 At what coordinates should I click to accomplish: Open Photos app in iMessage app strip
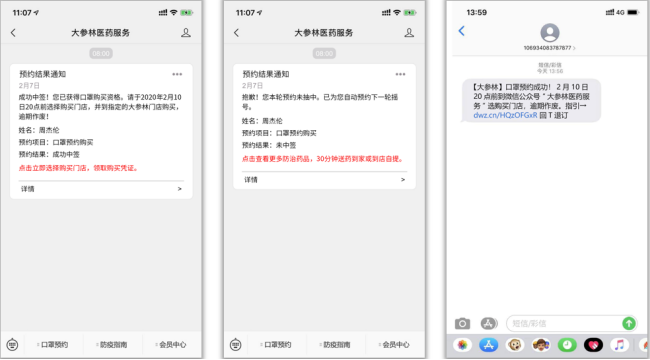(463, 345)
